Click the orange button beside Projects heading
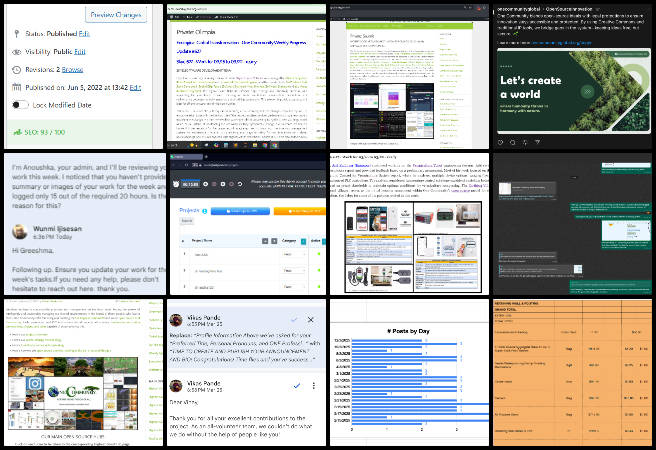Screen dimensions: 656x450 tap(300, 211)
